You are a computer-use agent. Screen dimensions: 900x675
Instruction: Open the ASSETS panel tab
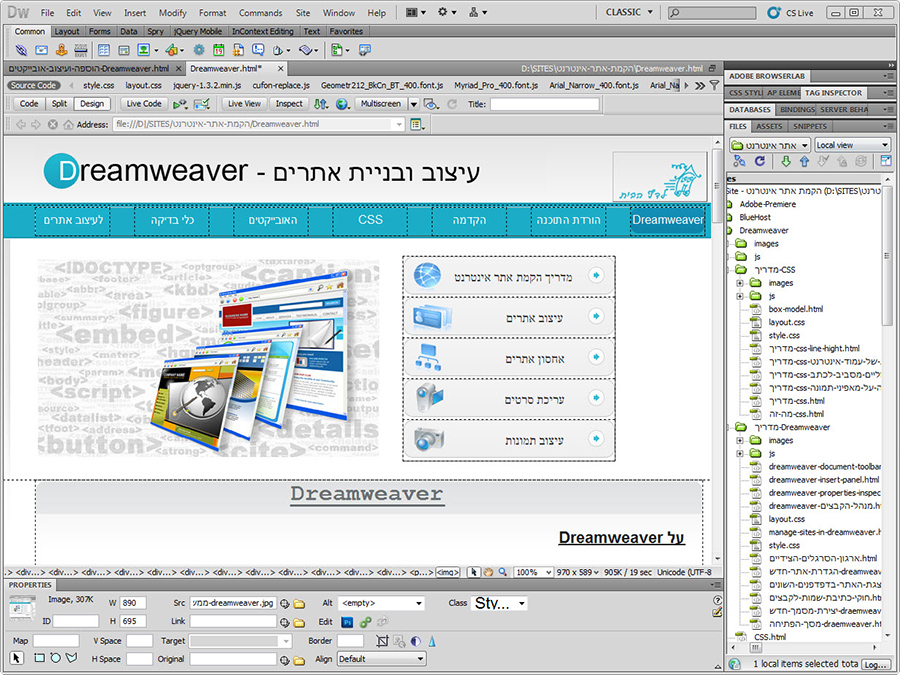pos(769,126)
